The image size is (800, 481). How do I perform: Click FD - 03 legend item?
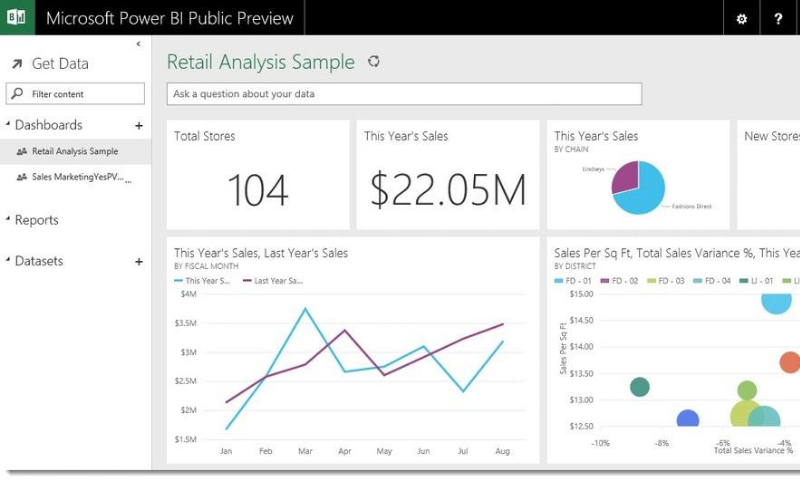(x=666, y=281)
